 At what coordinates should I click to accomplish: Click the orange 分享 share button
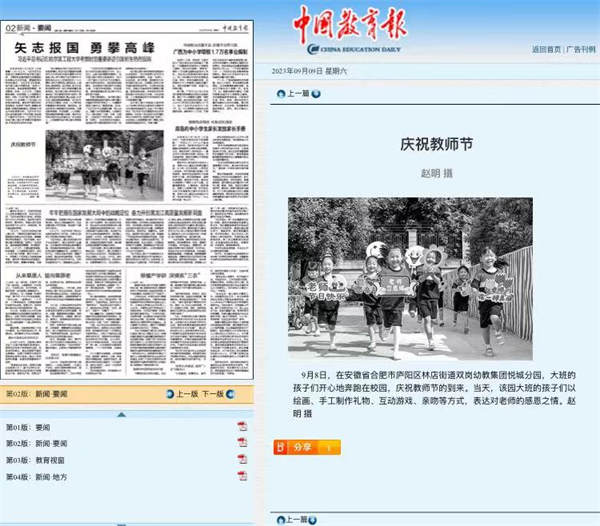tap(301, 447)
